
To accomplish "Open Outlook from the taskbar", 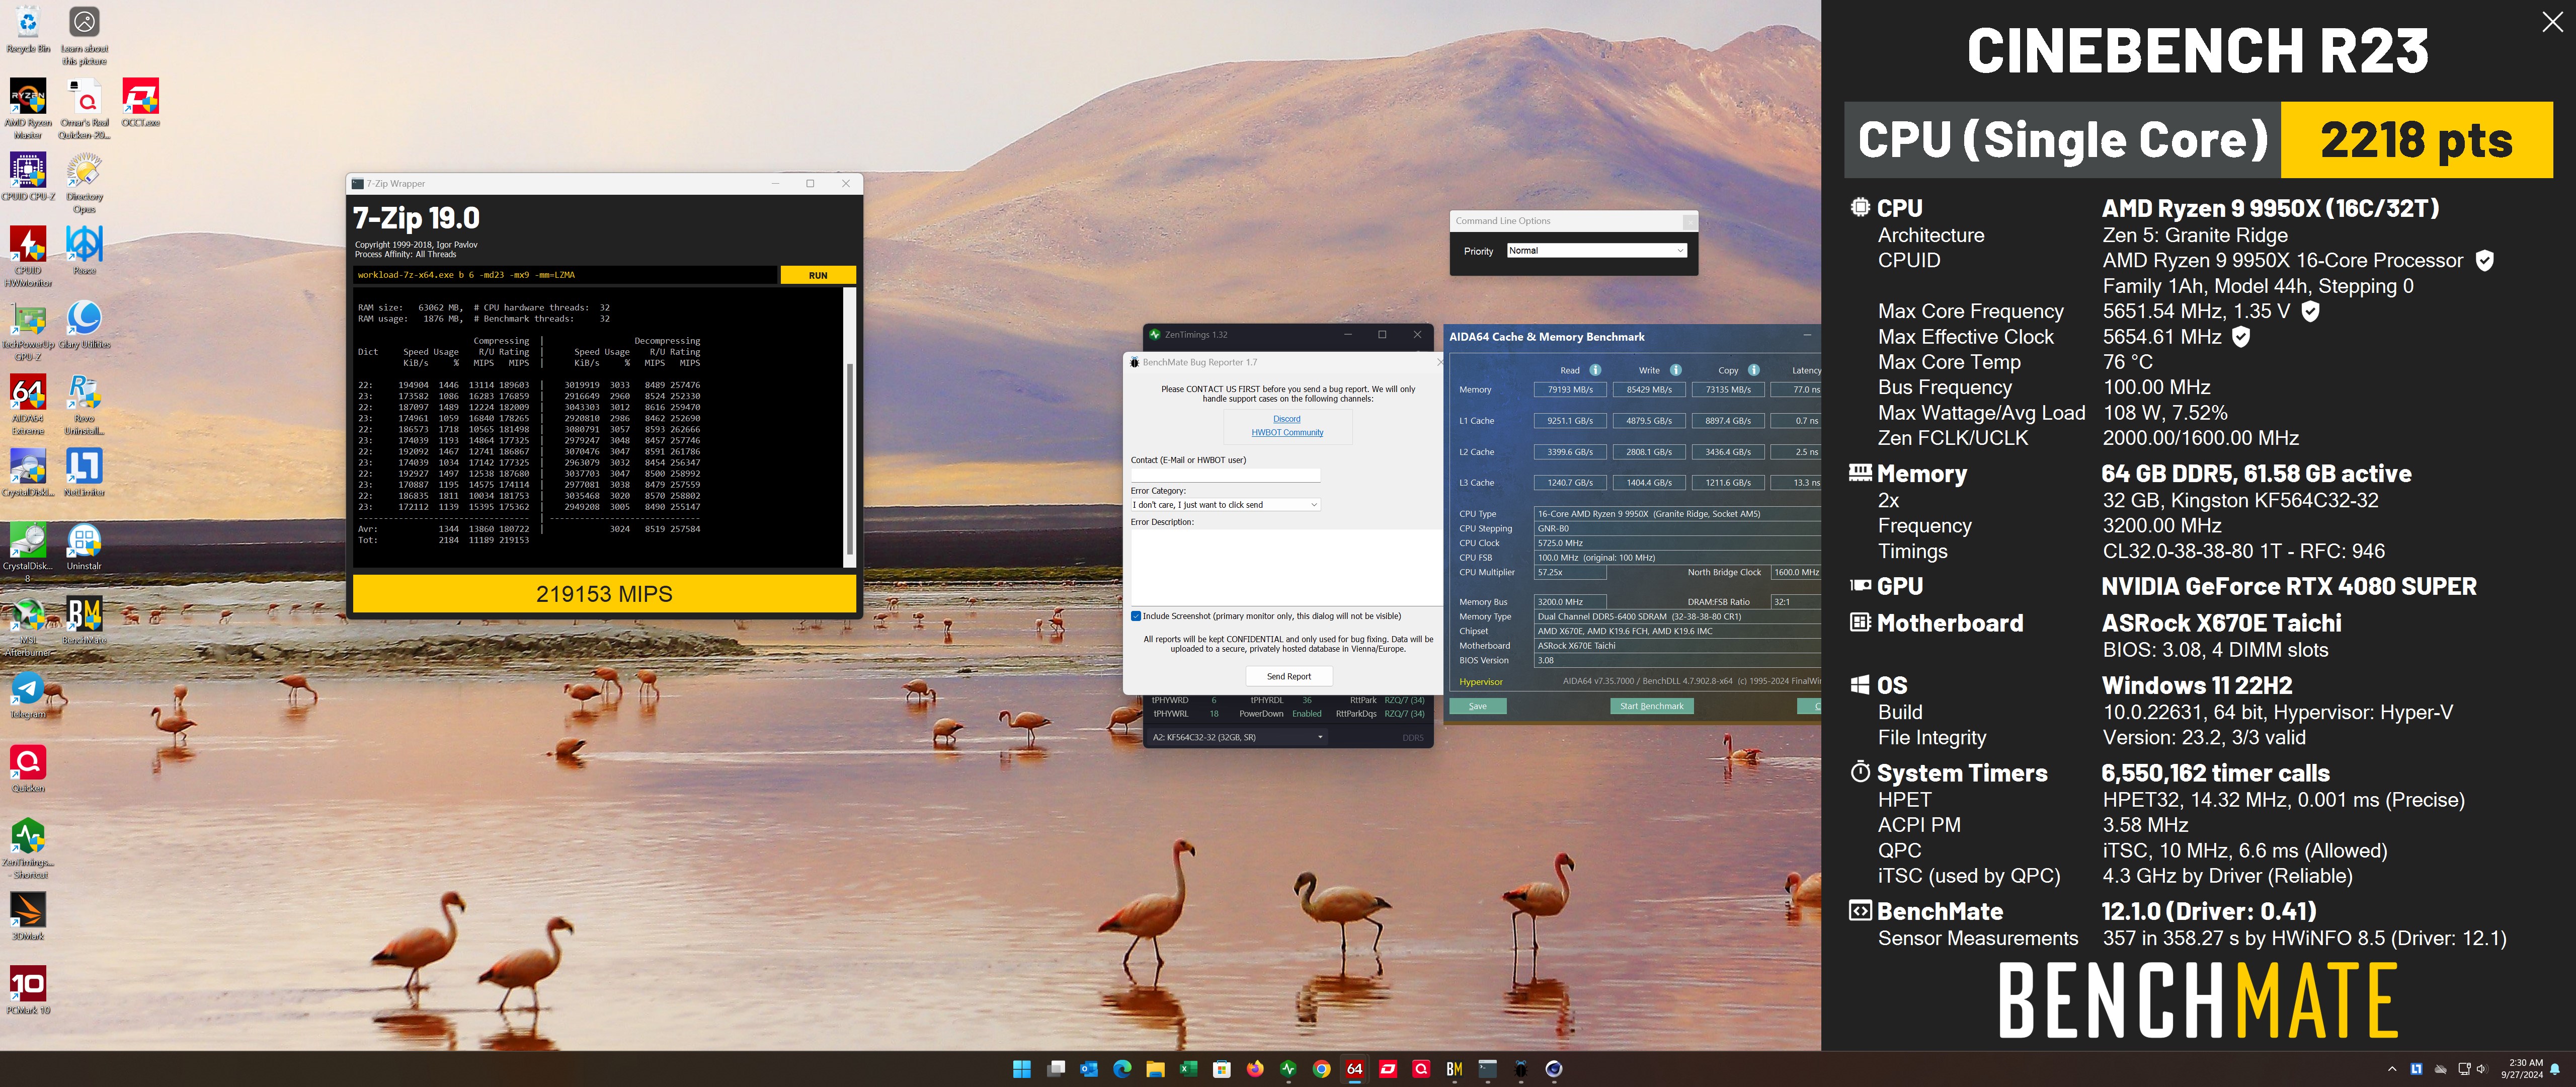I will (x=1088, y=1069).
